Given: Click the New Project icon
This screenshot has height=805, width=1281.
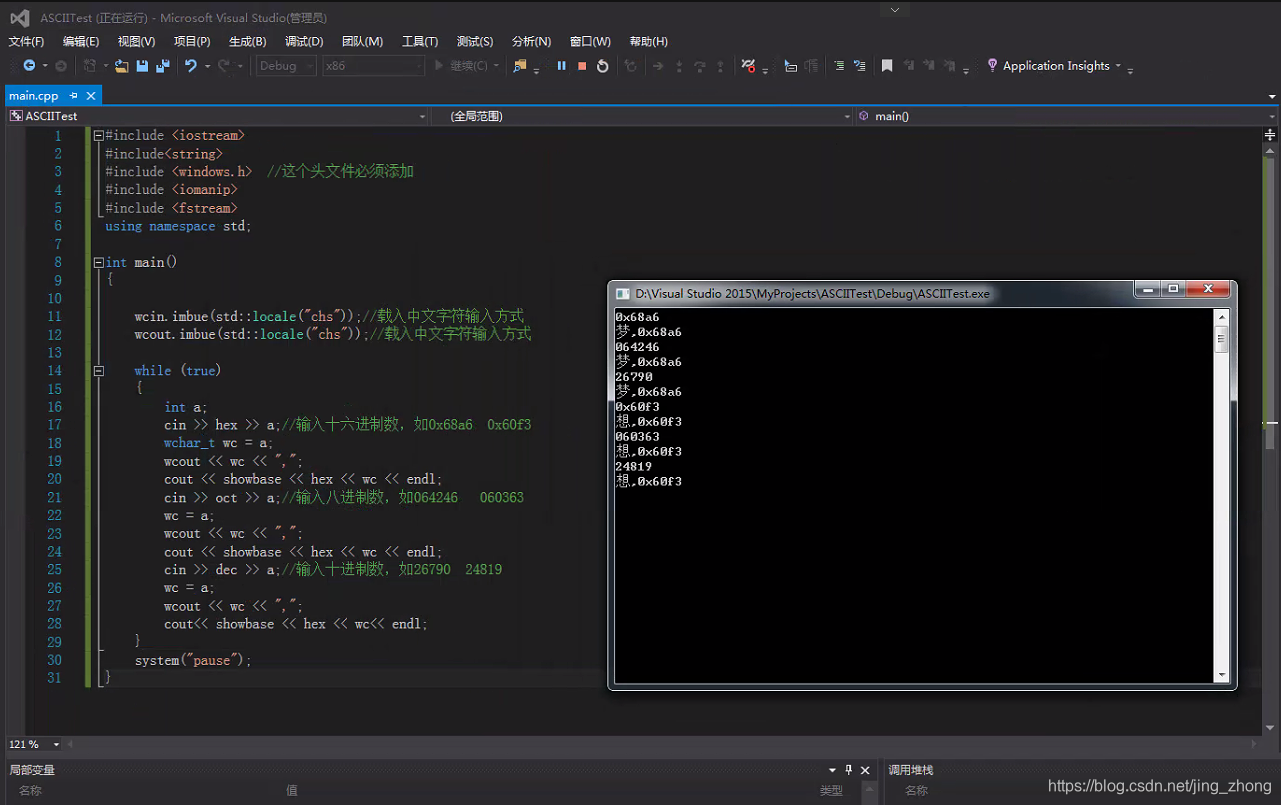Looking at the screenshot, I should 89,66.
